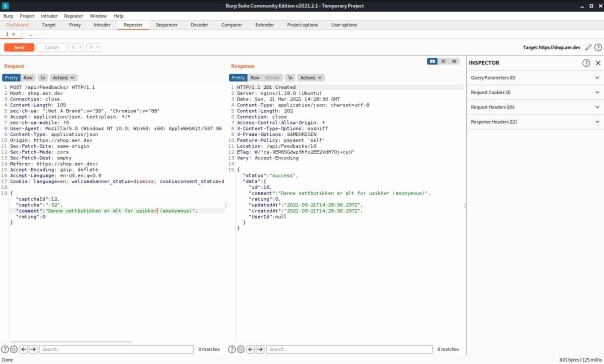Jump to previous match in Request

[24, 349]
